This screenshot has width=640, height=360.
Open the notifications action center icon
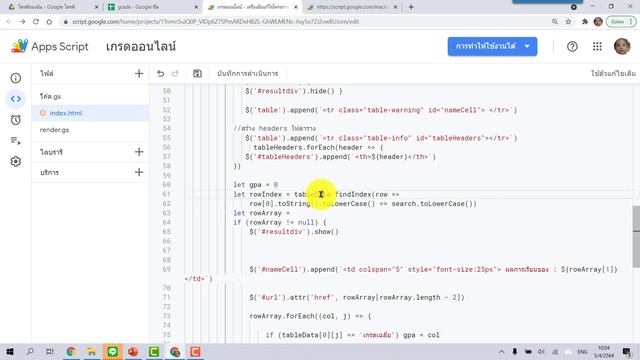[627, 351]
